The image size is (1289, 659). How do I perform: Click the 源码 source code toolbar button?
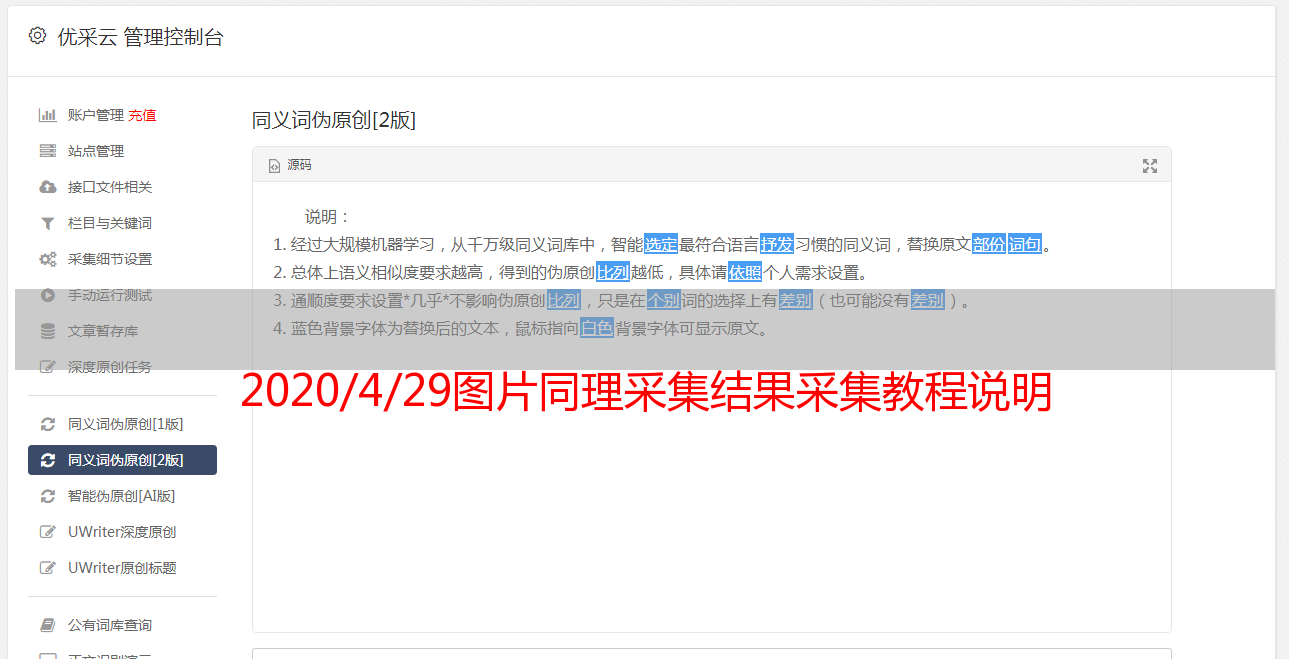pyautogui.click(x=290, y=165)
